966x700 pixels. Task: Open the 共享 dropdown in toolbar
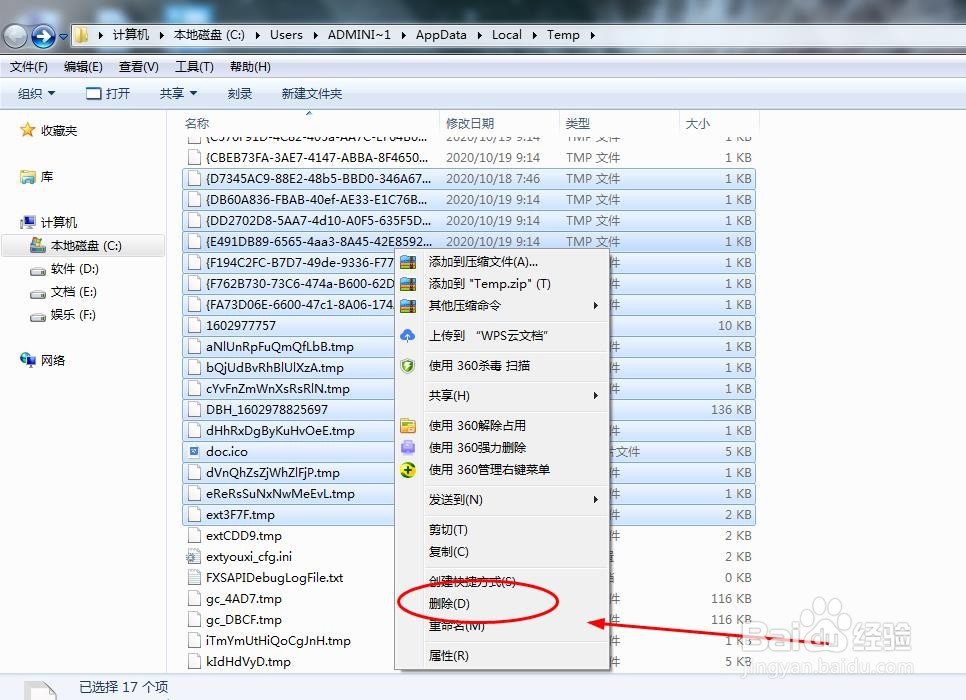(x=178, y=94)
